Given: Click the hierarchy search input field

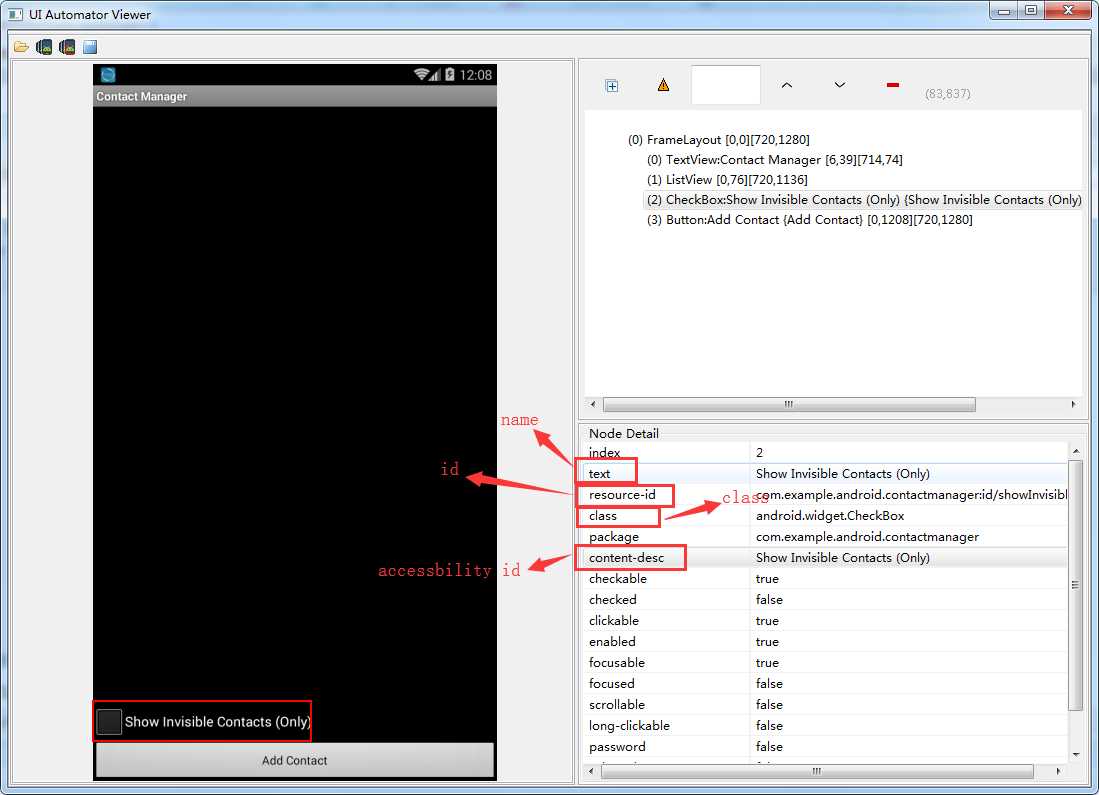Looking at the screenshot, I should [x=725, y=85].
